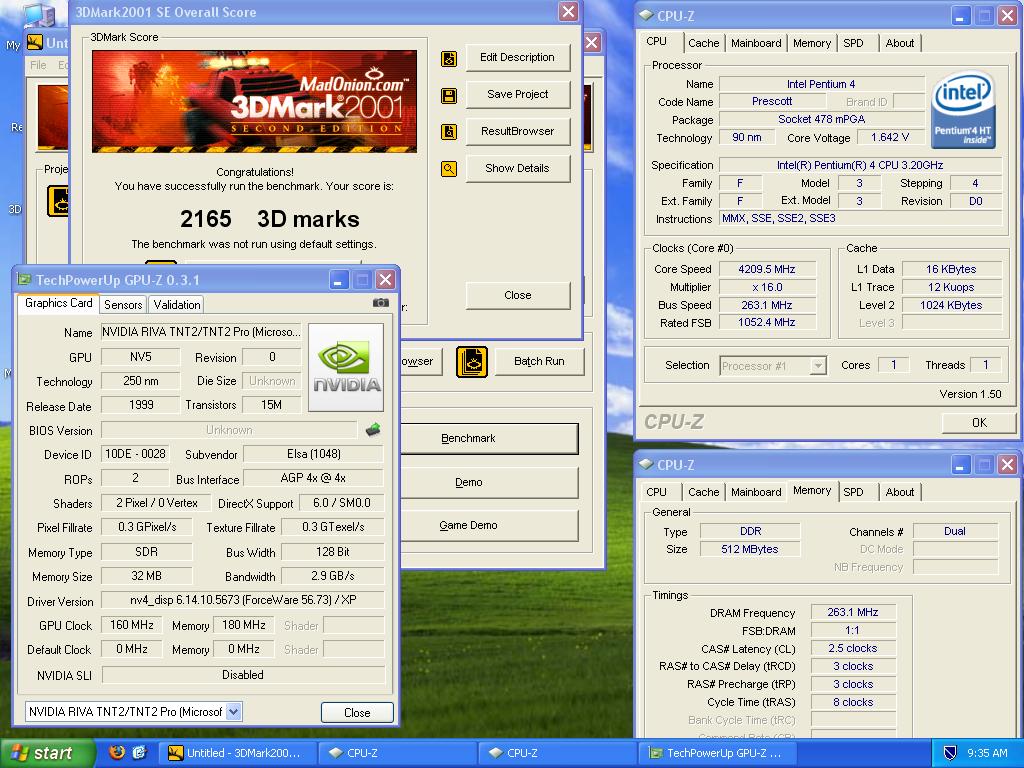Image resolution: width=1024 pixels, height=768 pixels.
Task: Click the Specification field Intel Pentium 4 3.20GHz
Action: click(860, 165)
